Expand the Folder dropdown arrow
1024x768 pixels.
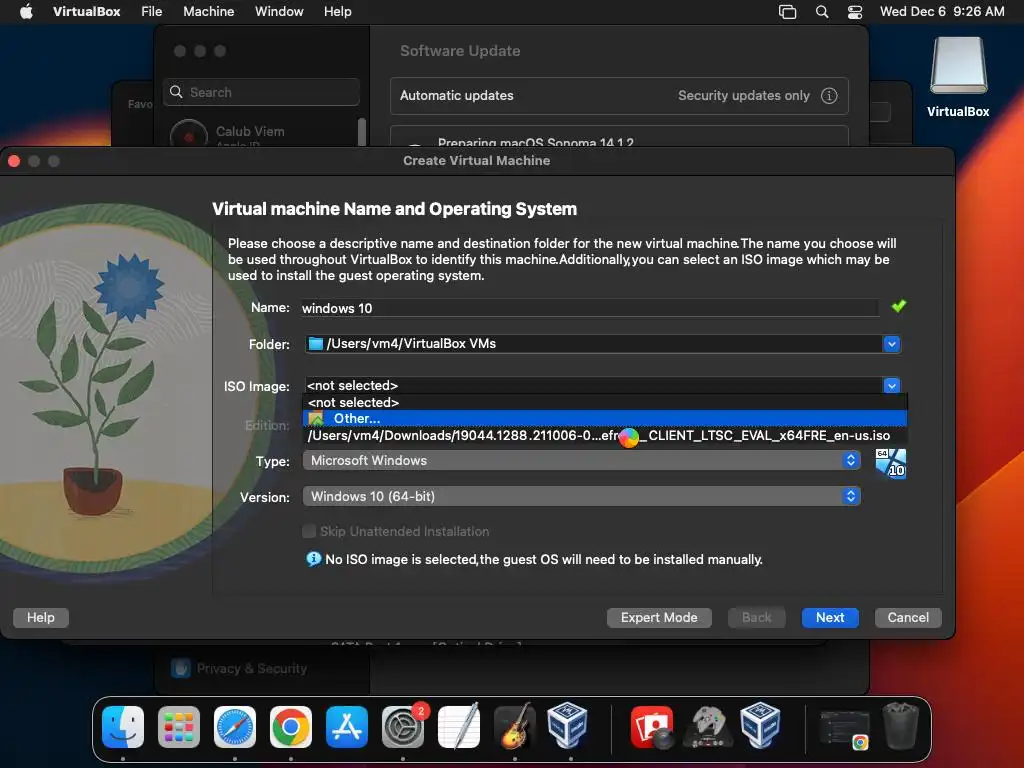point(891,344)
